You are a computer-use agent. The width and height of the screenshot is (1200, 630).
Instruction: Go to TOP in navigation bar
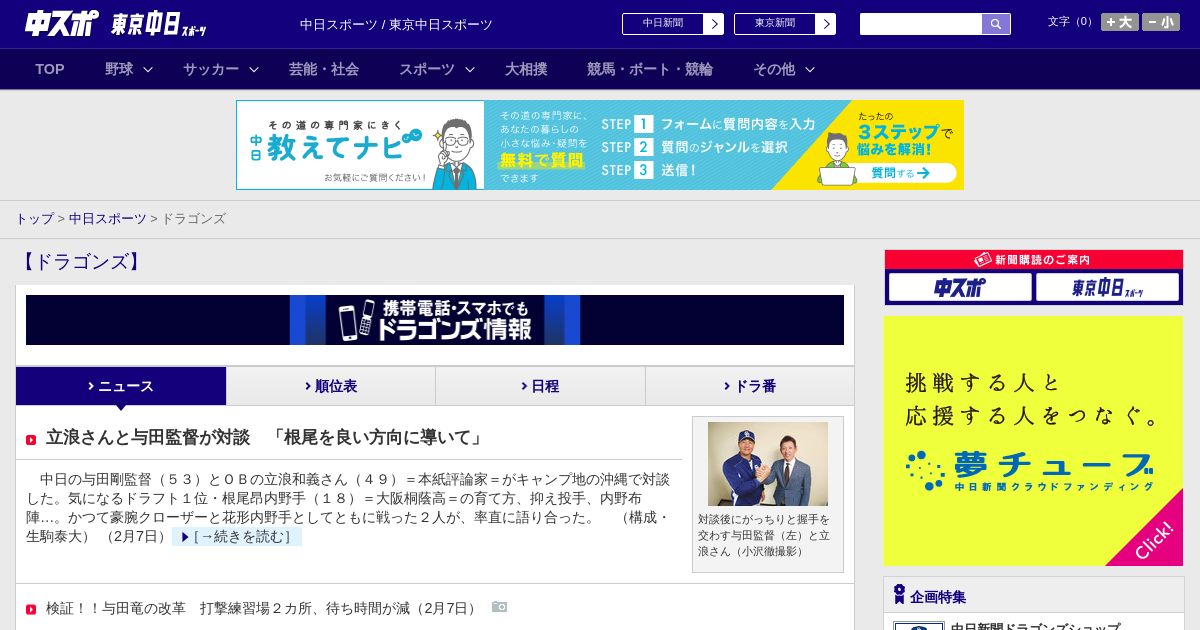pos(50,69)
